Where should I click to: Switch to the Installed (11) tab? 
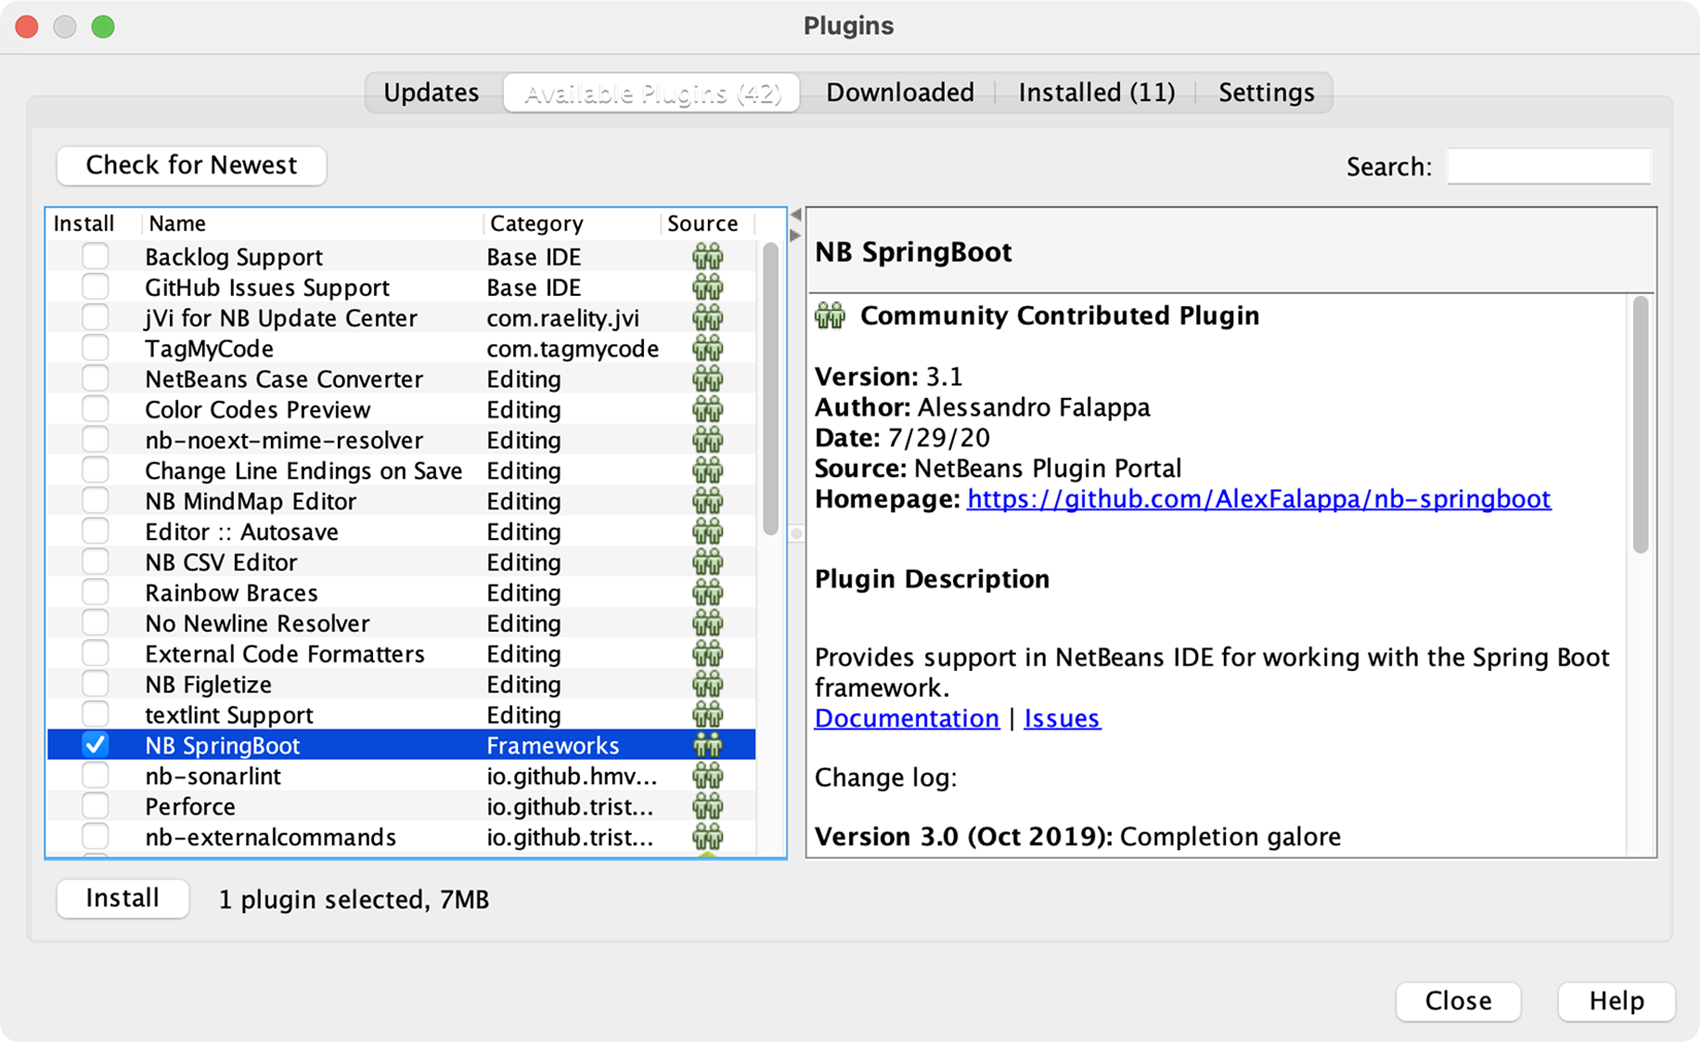point(1096,93)
